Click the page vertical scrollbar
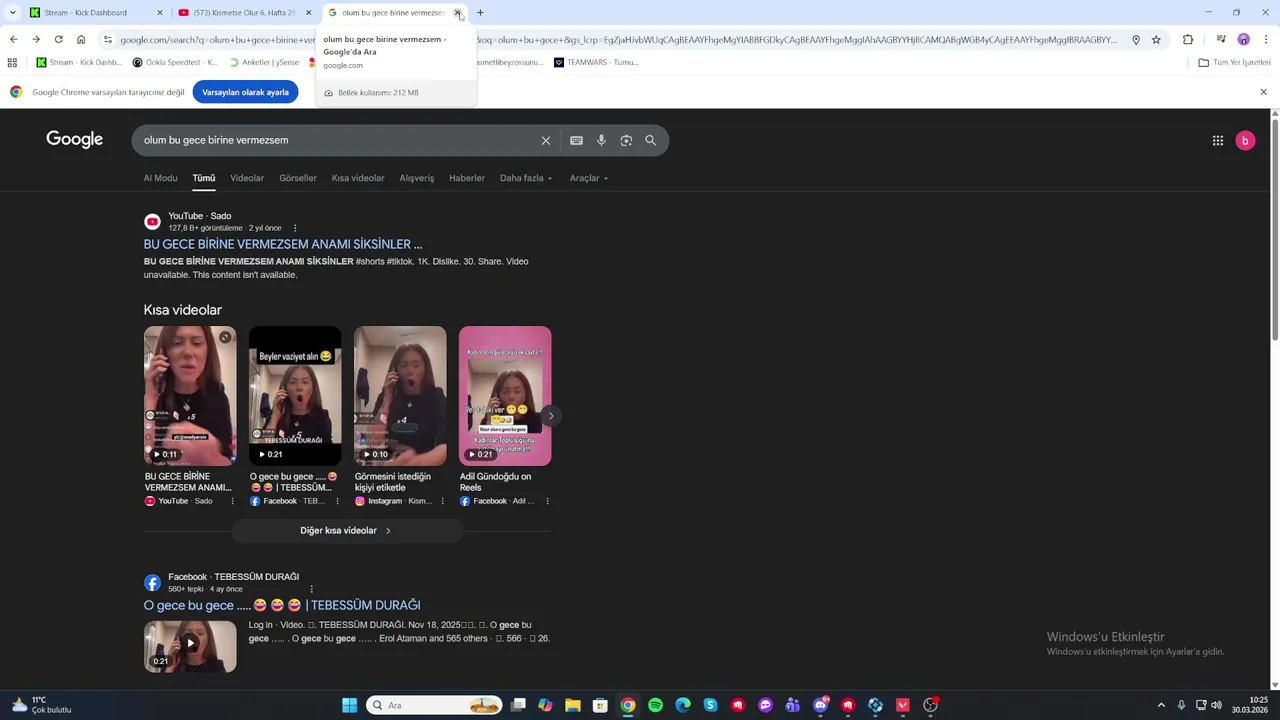Viewport: 1280px width, 720px height. tap(1274, 230)
